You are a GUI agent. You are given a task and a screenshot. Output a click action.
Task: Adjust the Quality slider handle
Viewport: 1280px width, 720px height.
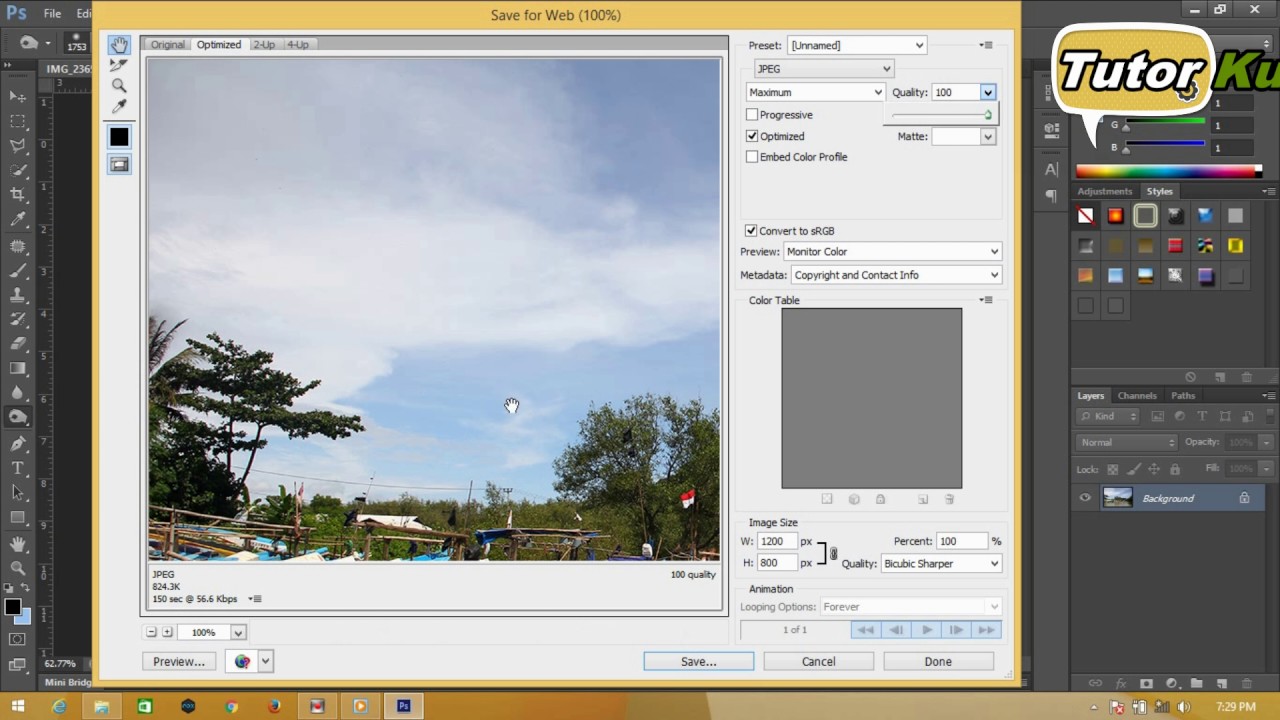tap(988, 115)
